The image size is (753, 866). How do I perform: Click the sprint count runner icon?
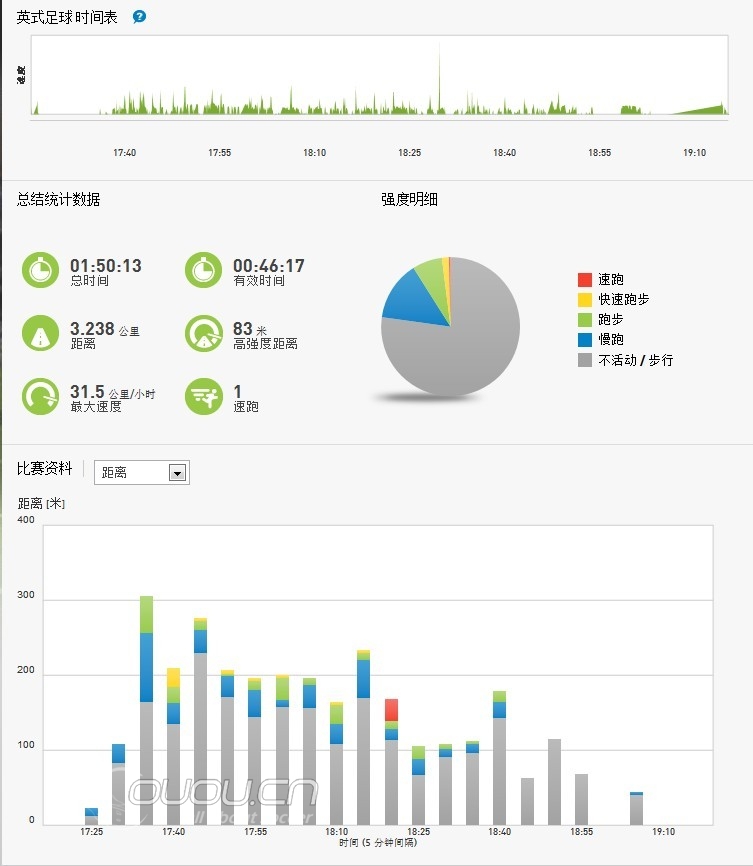tap(203, 397)
